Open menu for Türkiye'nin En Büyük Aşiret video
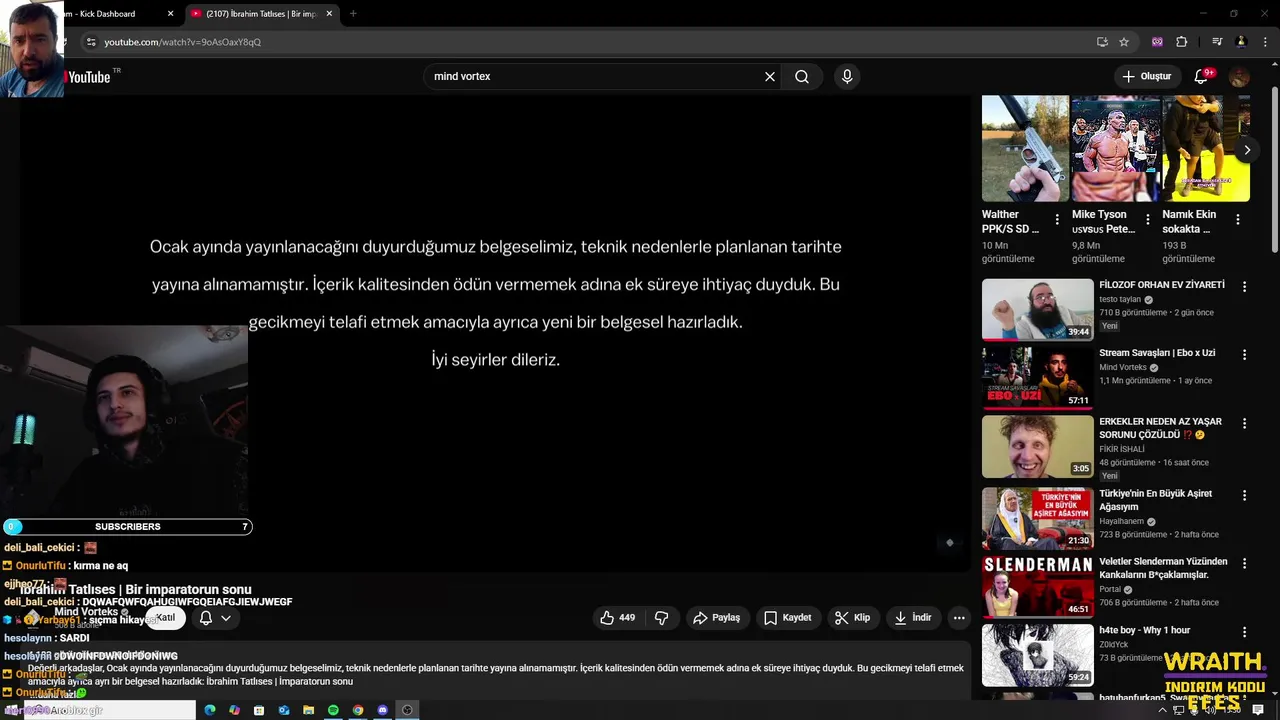The image size is (1280, 720). 1245,496
